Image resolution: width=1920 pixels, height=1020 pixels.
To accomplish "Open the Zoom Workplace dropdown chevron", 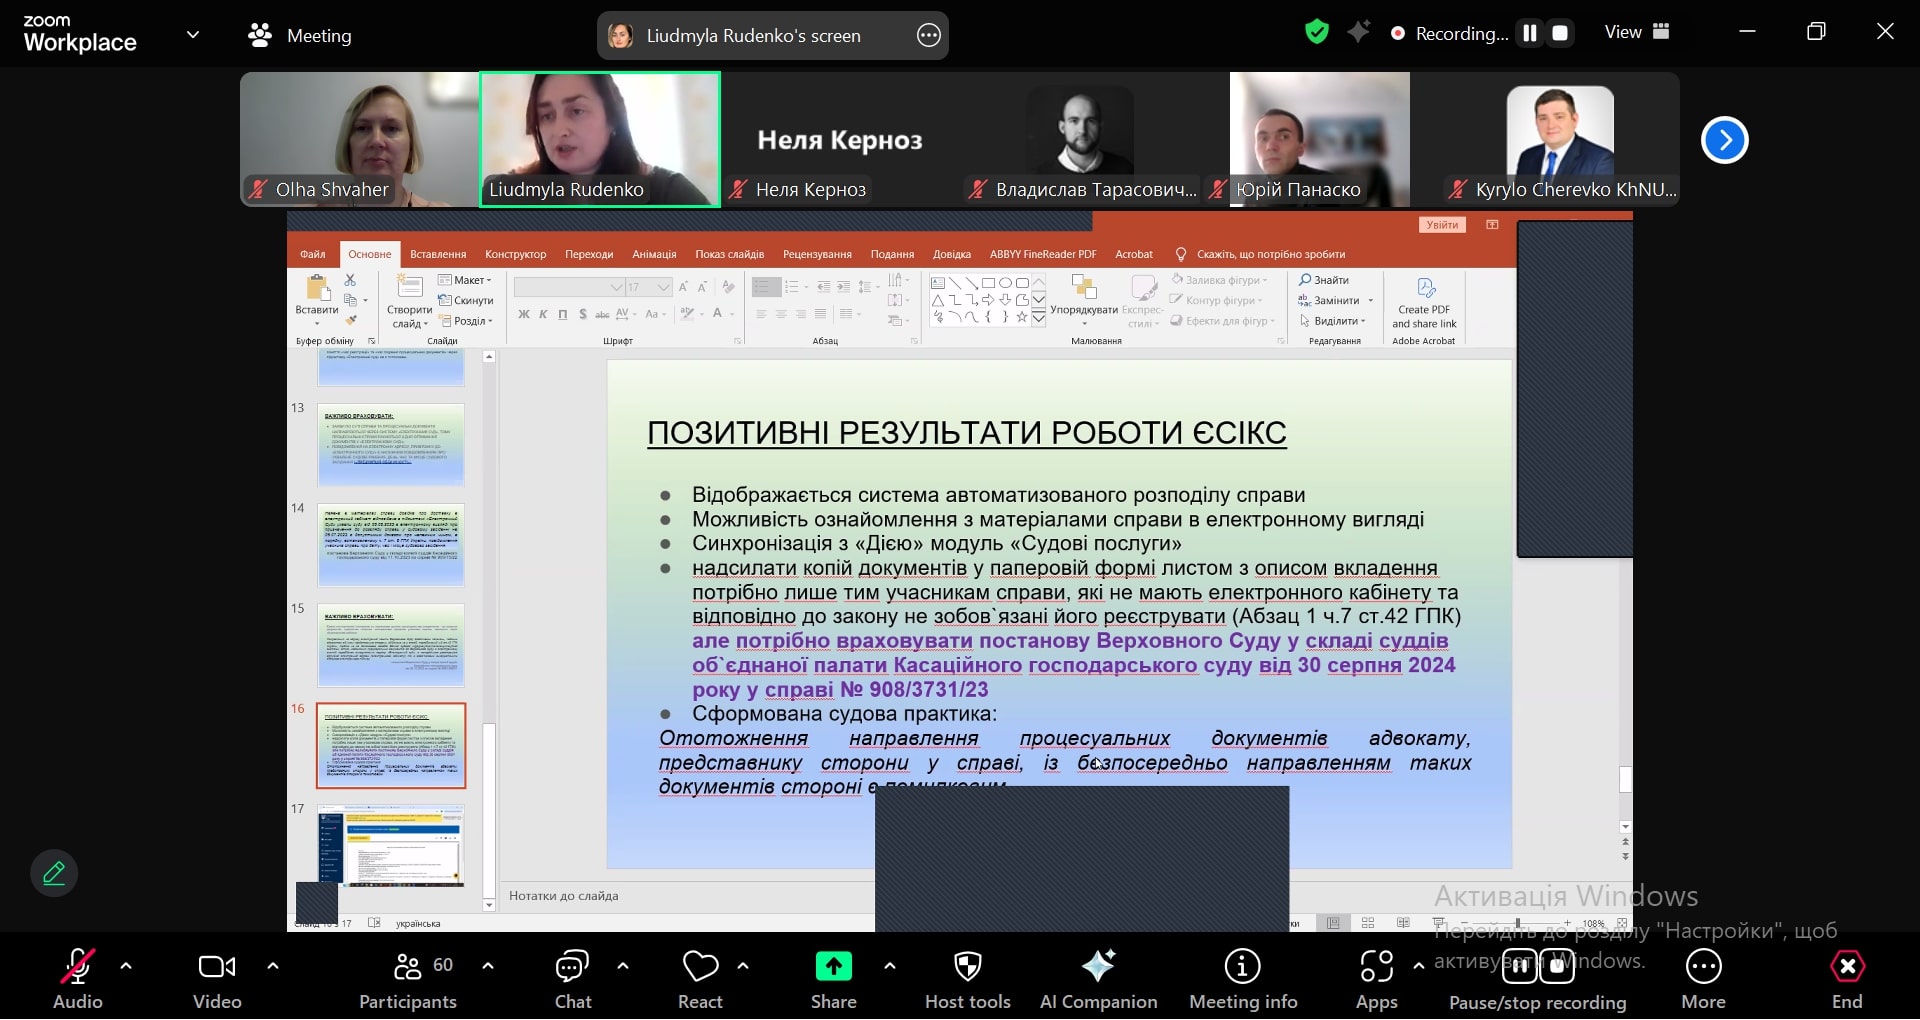I will pyautogui.click(x=193, y=34).
